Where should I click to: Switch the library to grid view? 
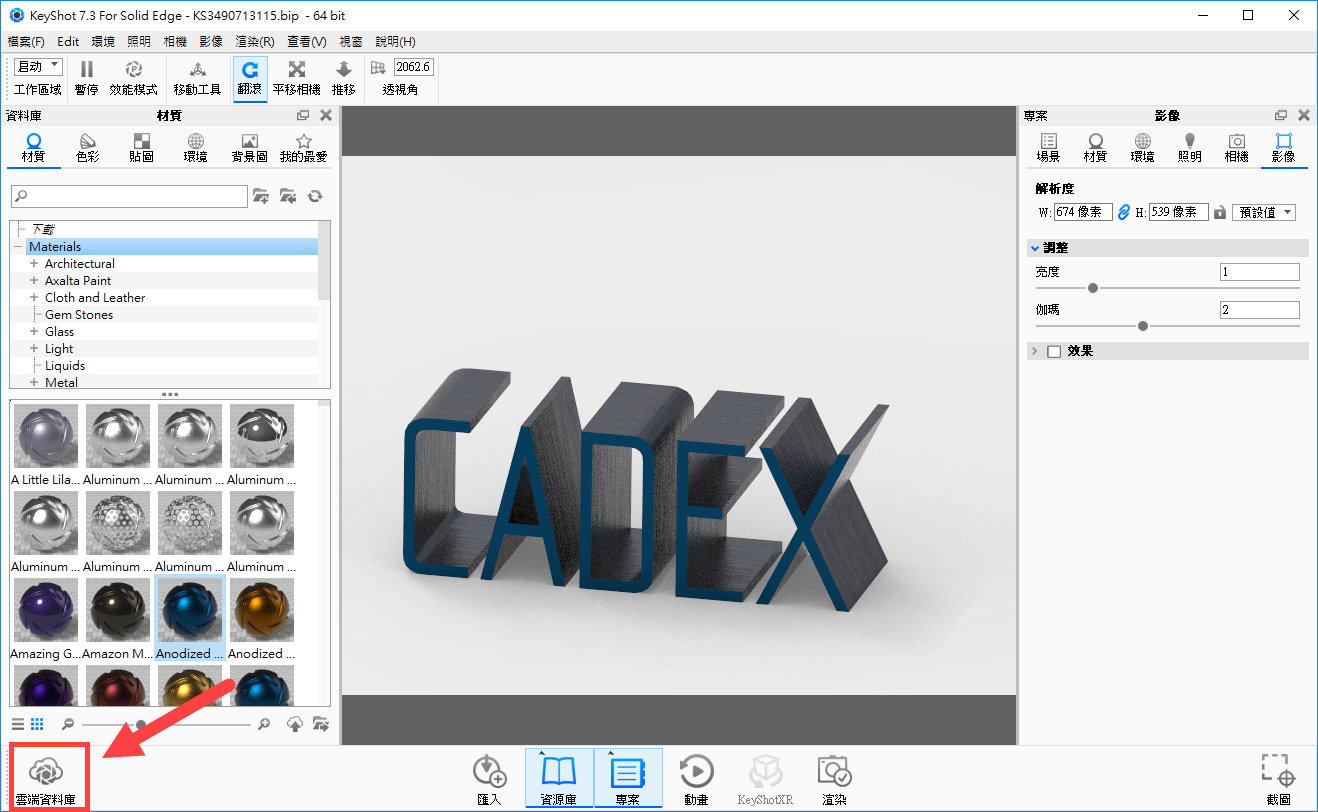37,724
